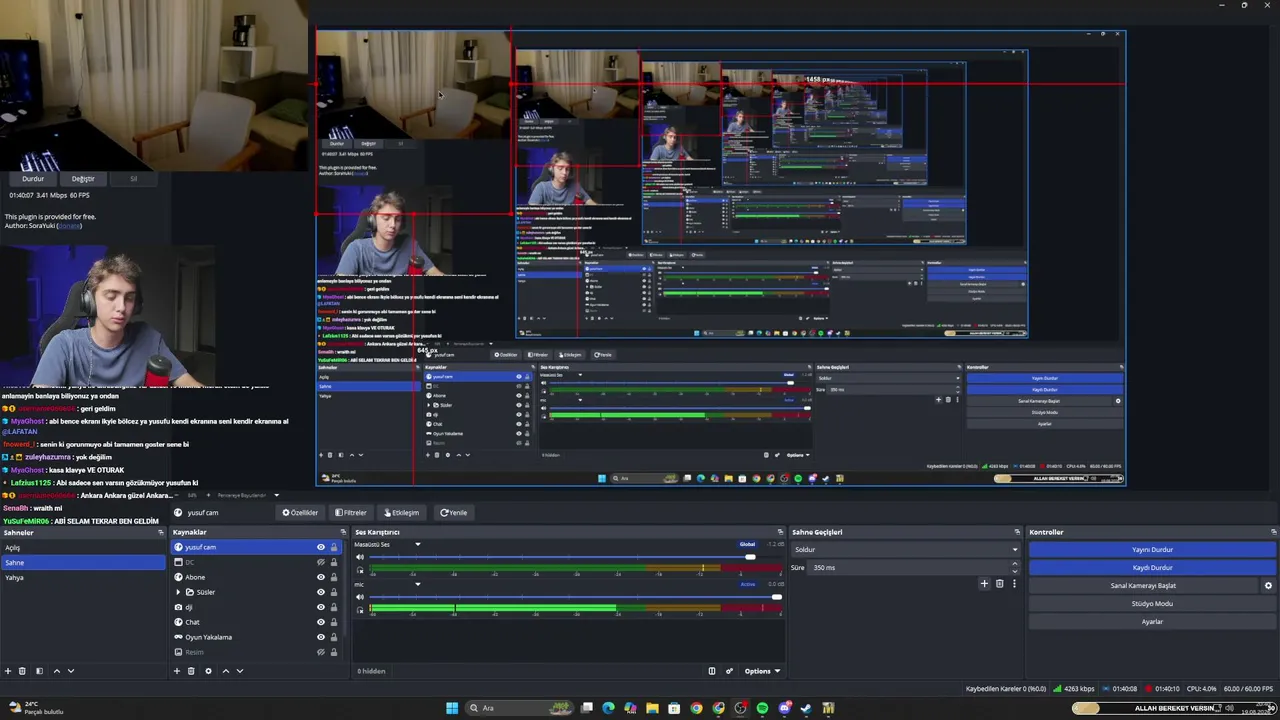1280x720 pixels.
Task: Select the Yahya scene
Action: coord(83,577)
